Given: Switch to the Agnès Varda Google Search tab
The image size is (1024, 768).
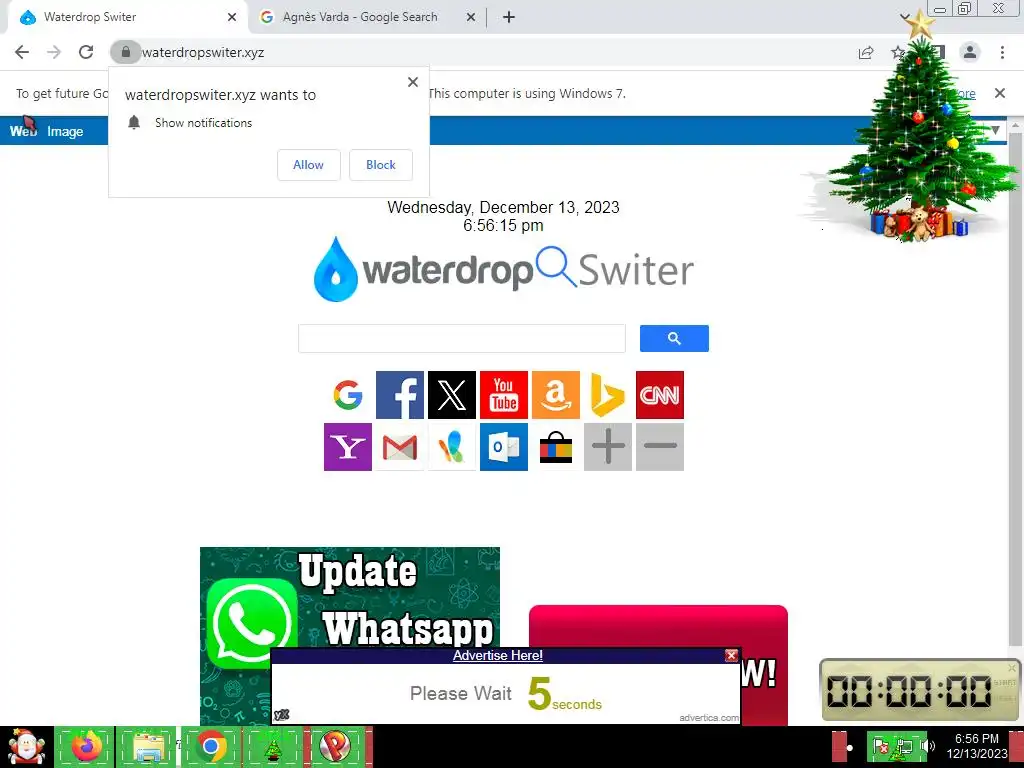Looking at the screenshot, I should pos(360,17).
